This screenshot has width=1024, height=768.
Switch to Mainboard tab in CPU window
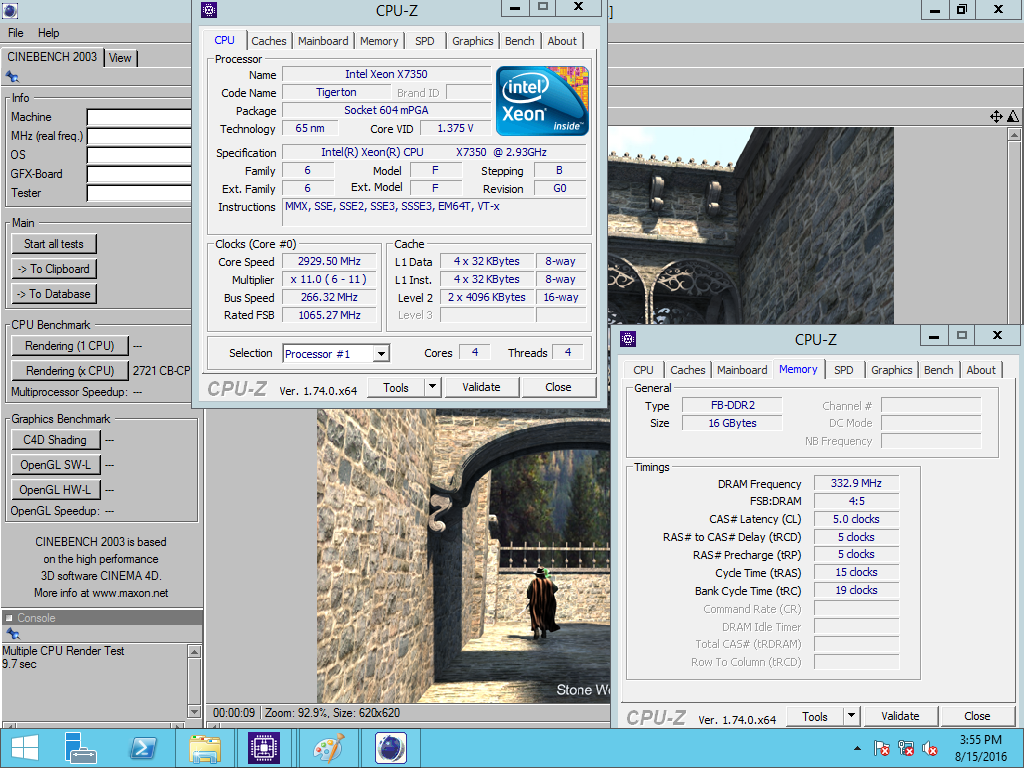coord(323,41)
